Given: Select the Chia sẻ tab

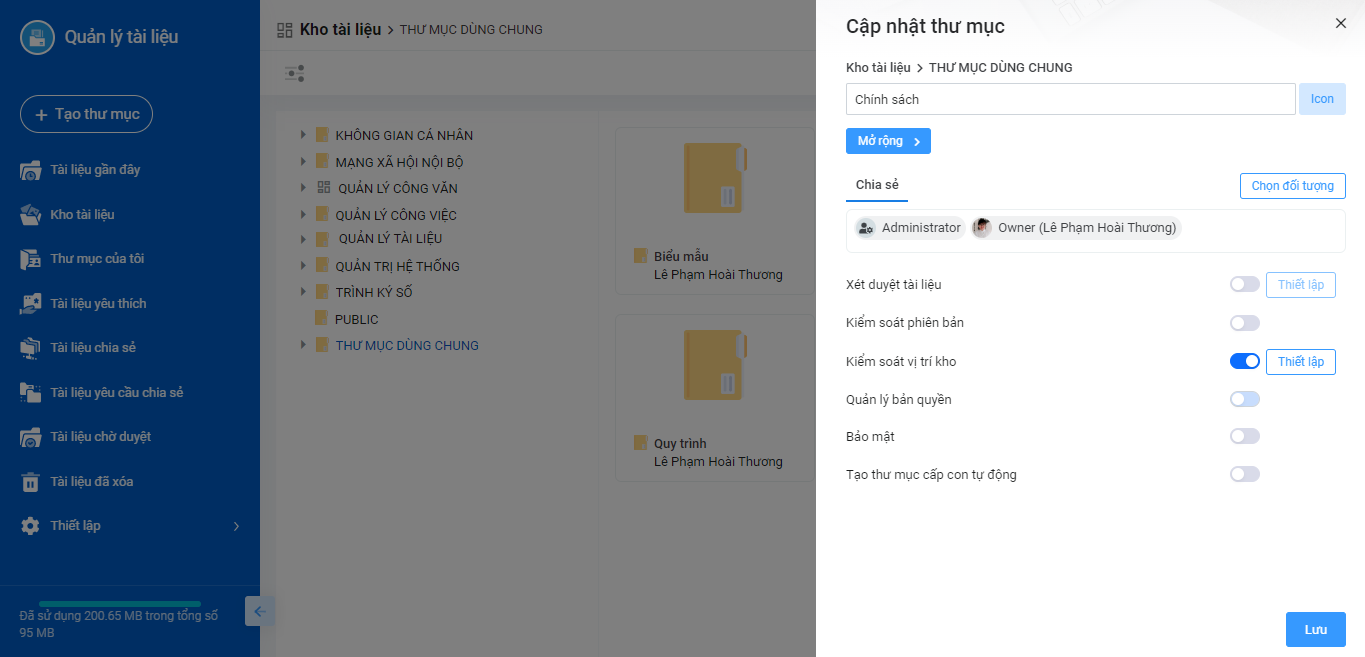Looking at the screenshot, I should (877, 186).
